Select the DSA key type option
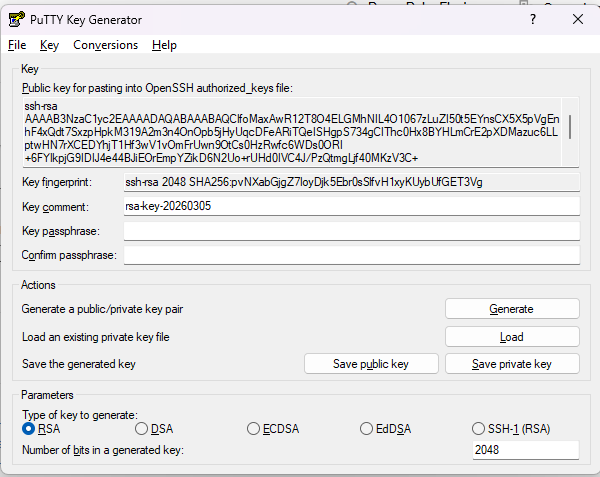 [141, 429]
